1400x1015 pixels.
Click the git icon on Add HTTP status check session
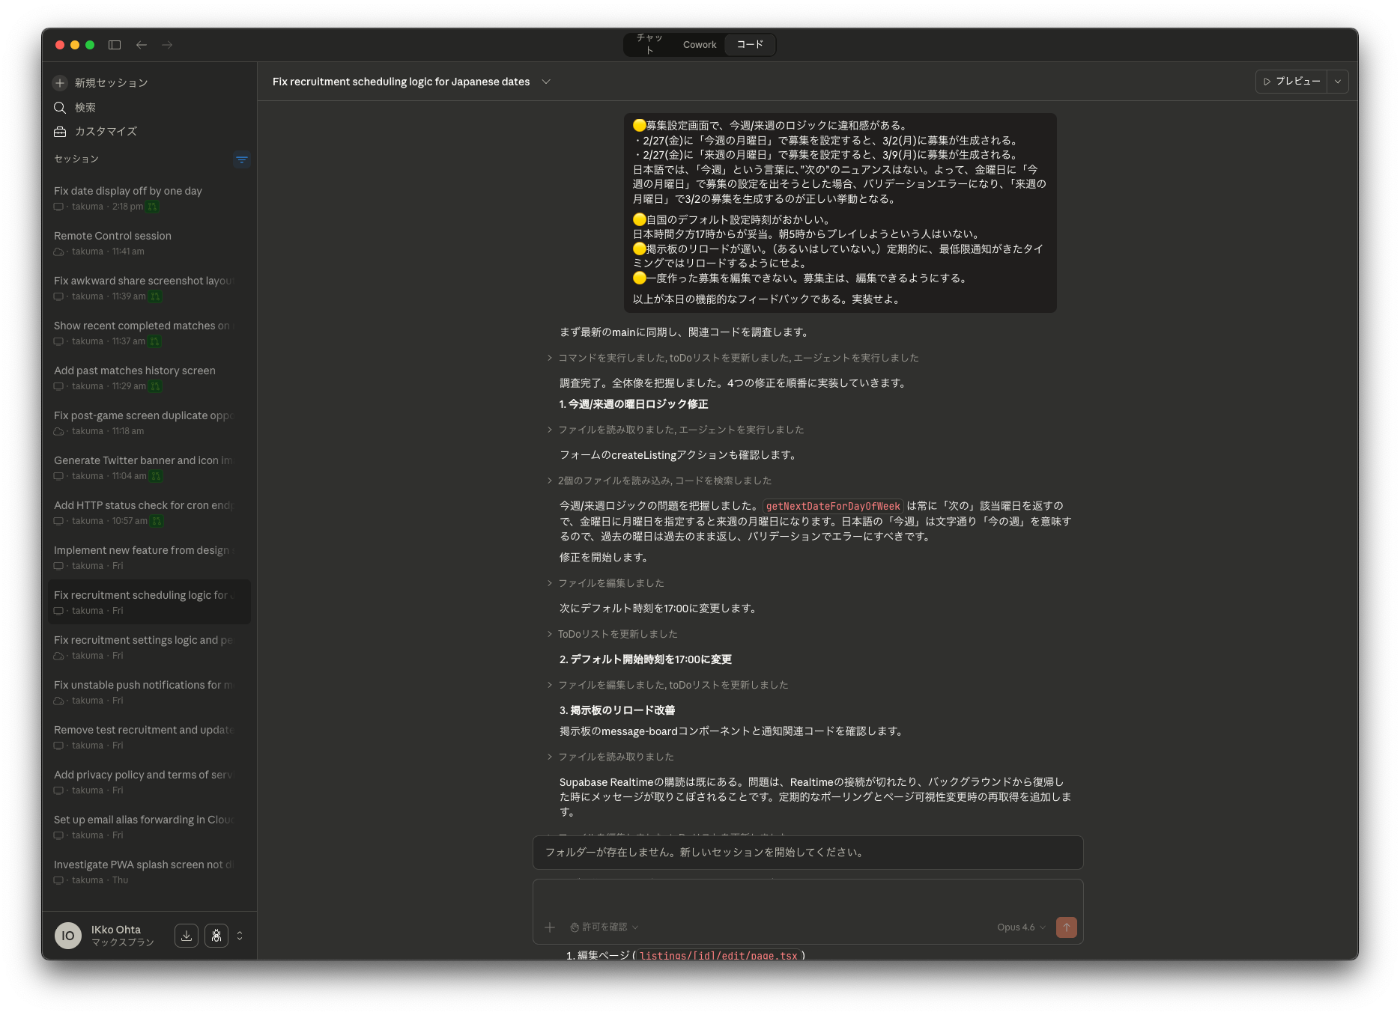coord(157,521)
